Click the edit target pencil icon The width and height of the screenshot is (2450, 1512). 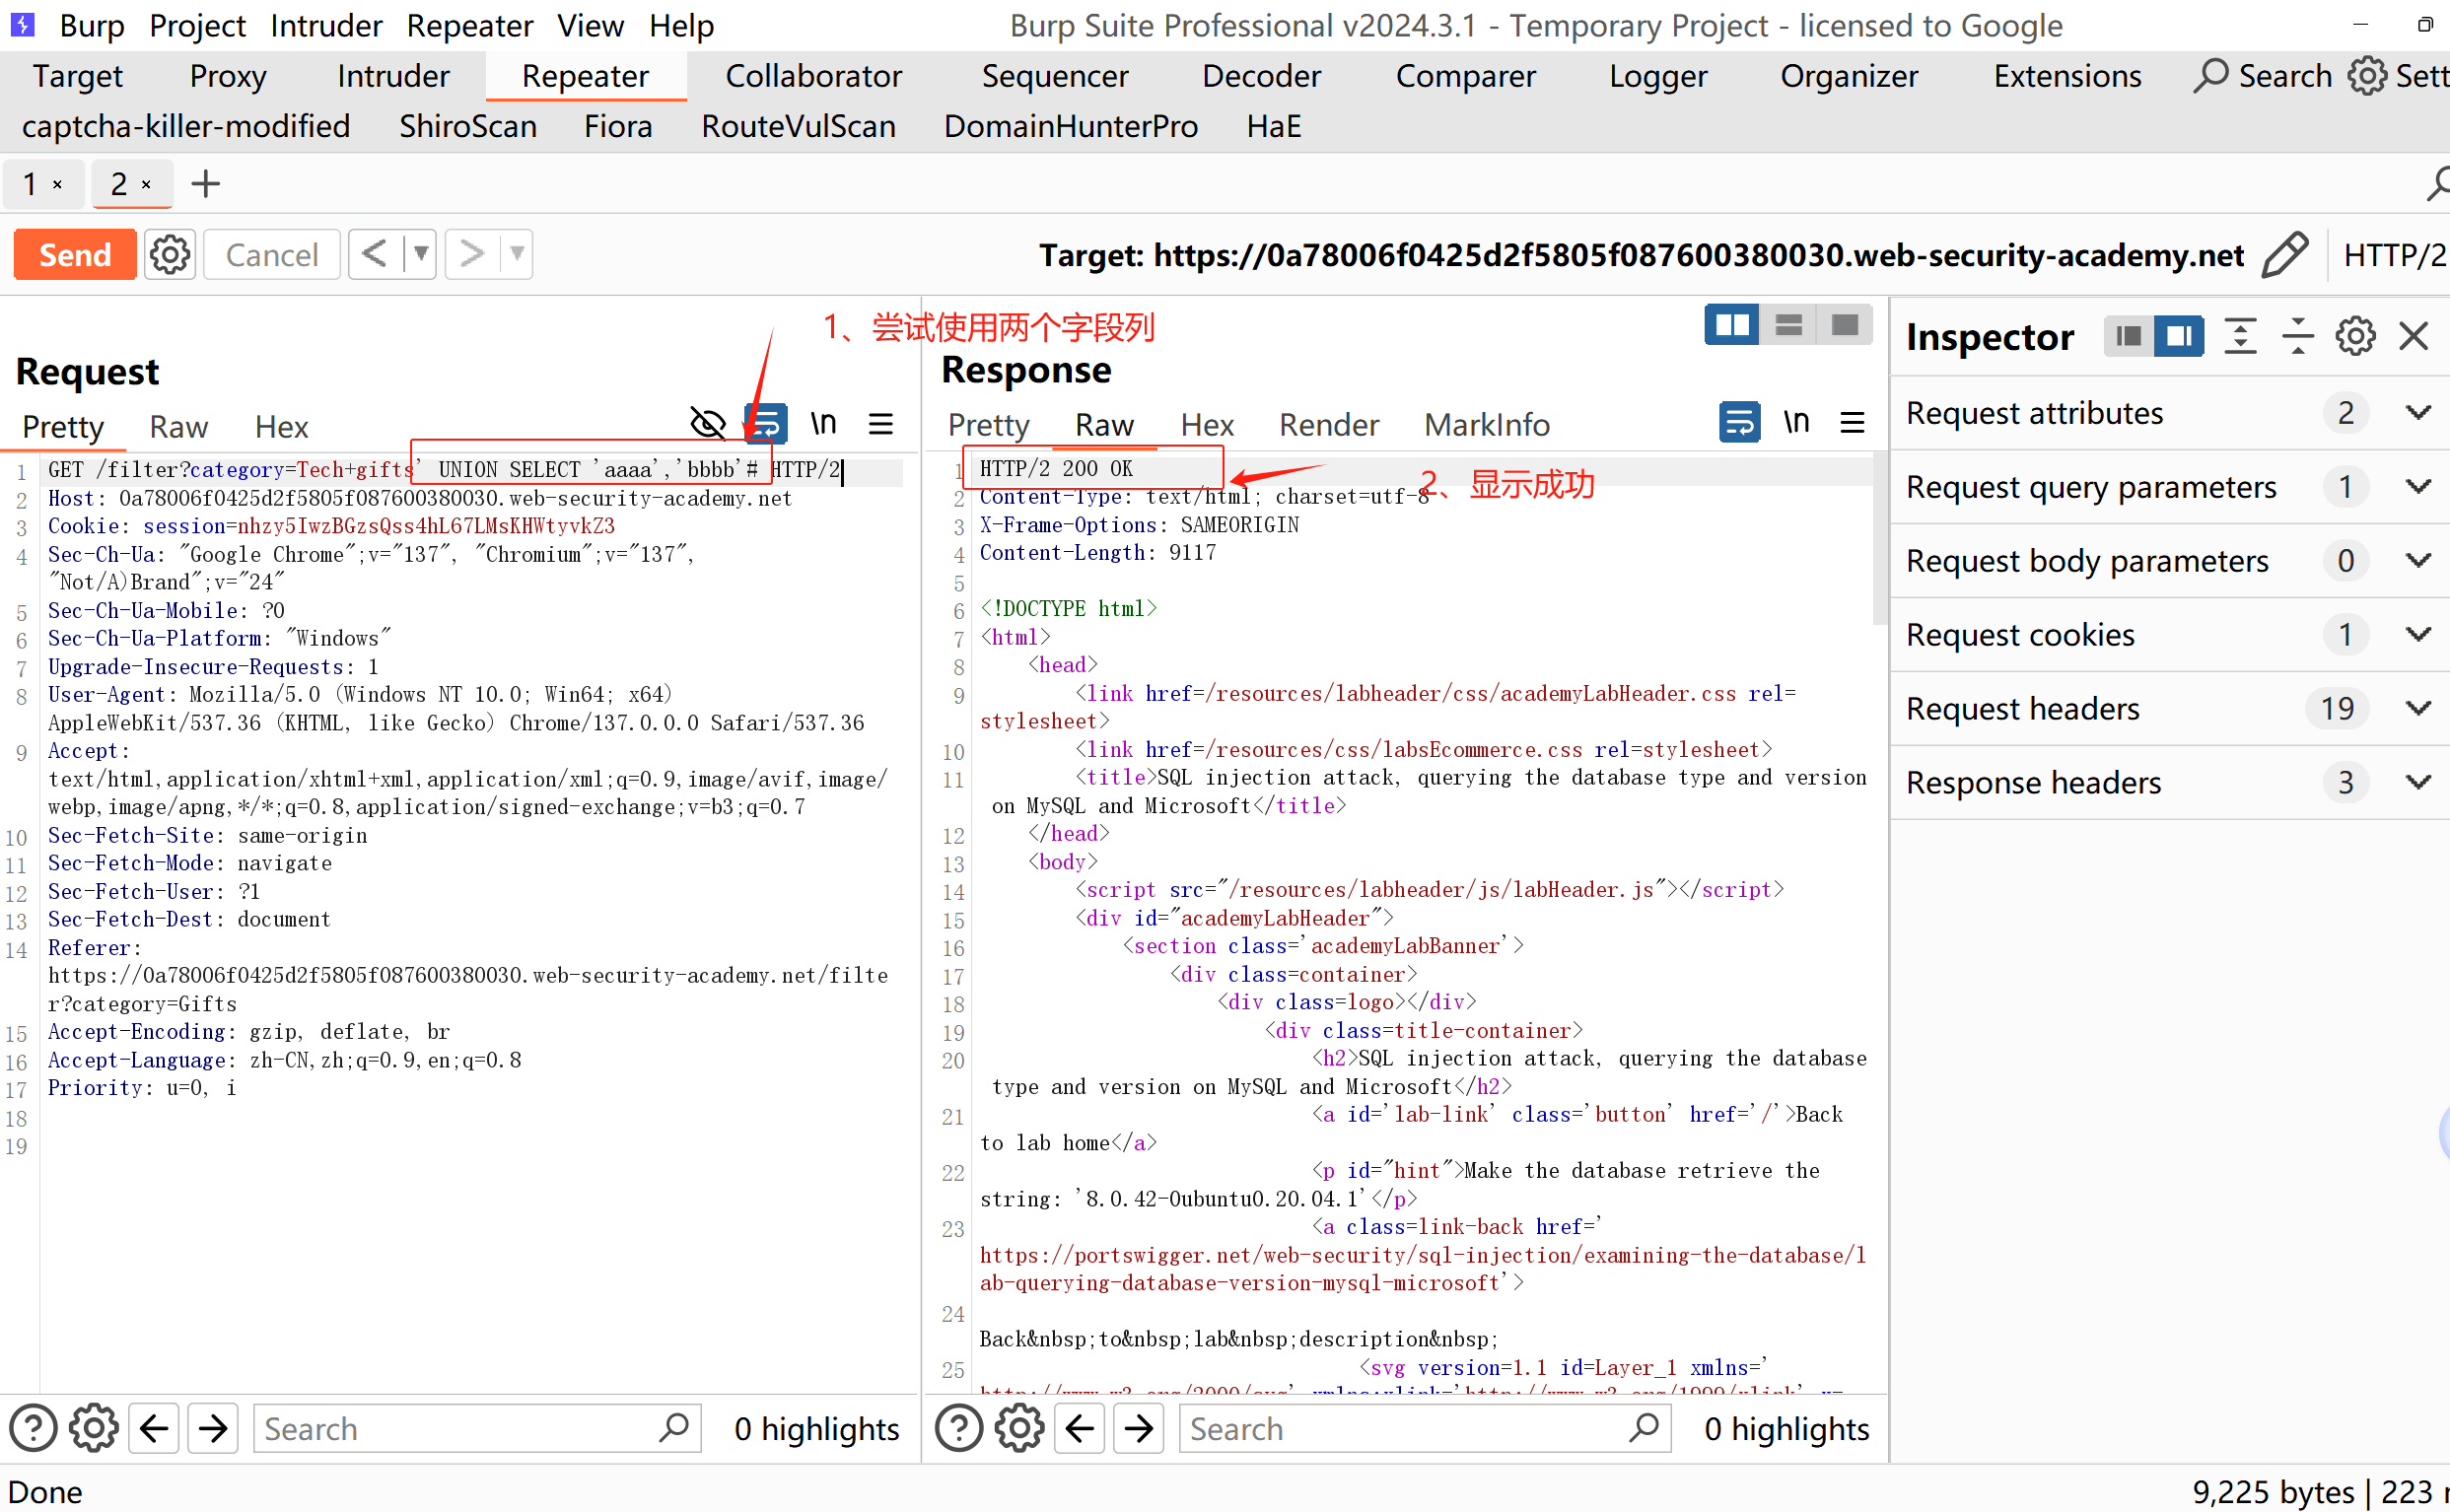point(2285,255)
